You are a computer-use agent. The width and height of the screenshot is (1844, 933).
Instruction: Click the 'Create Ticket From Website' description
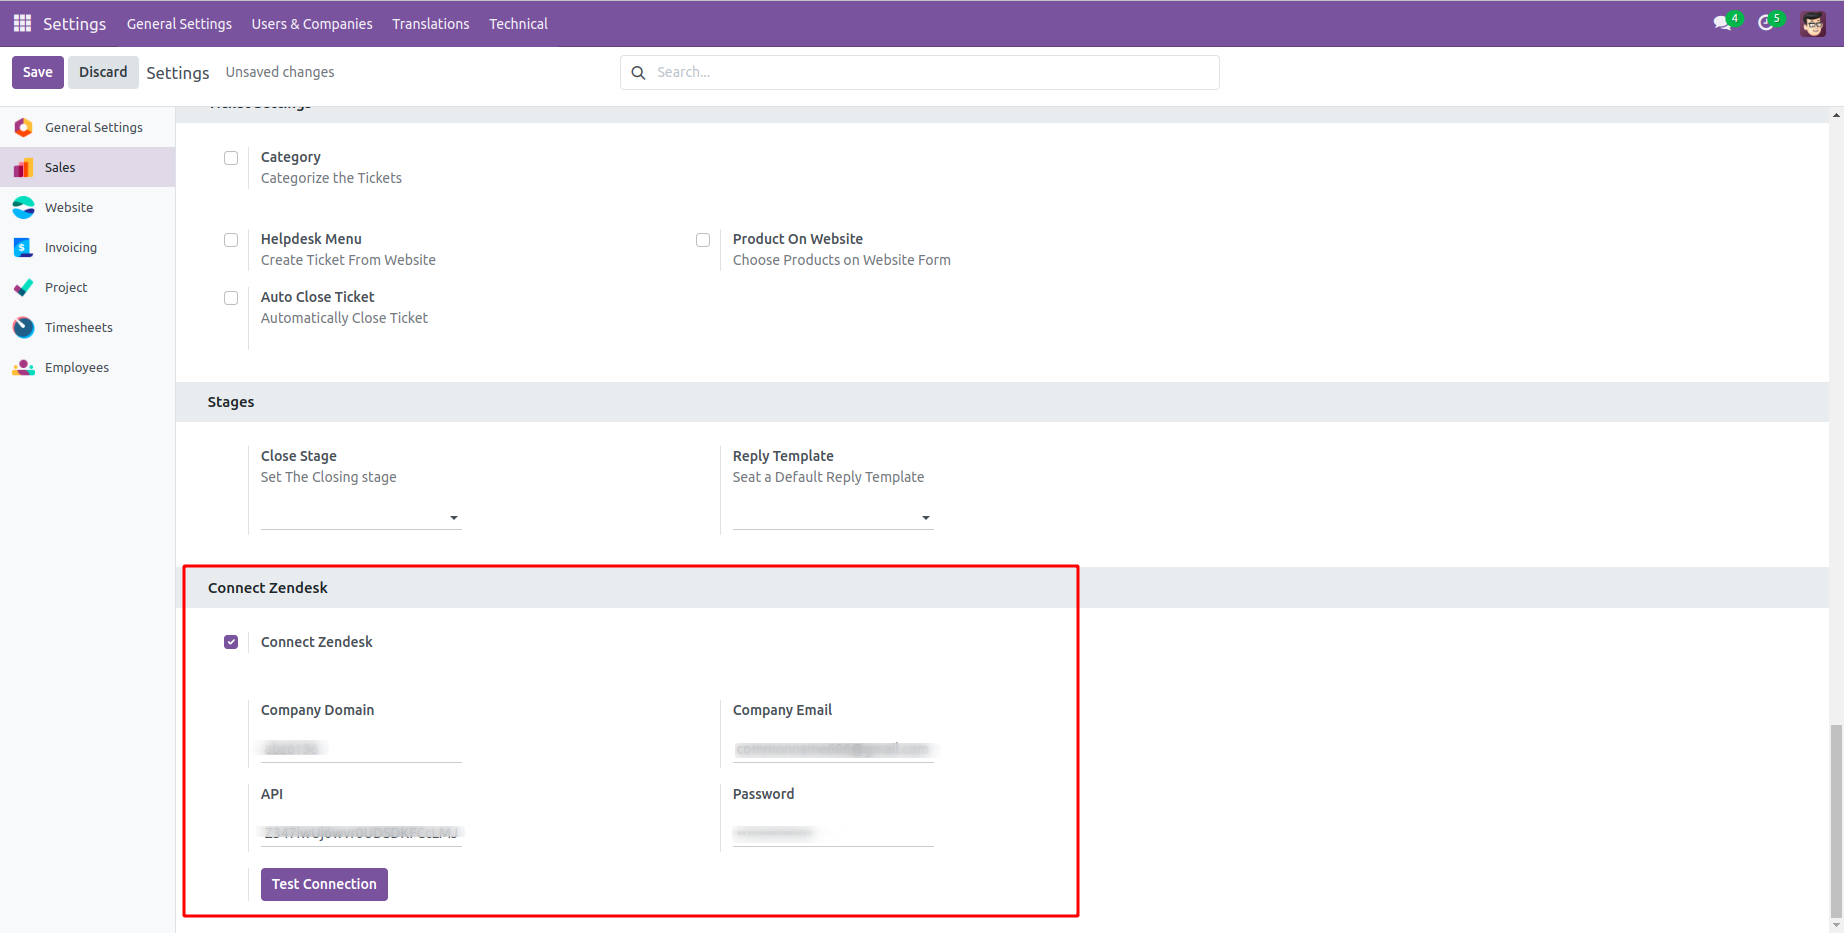tap(348, 260)
